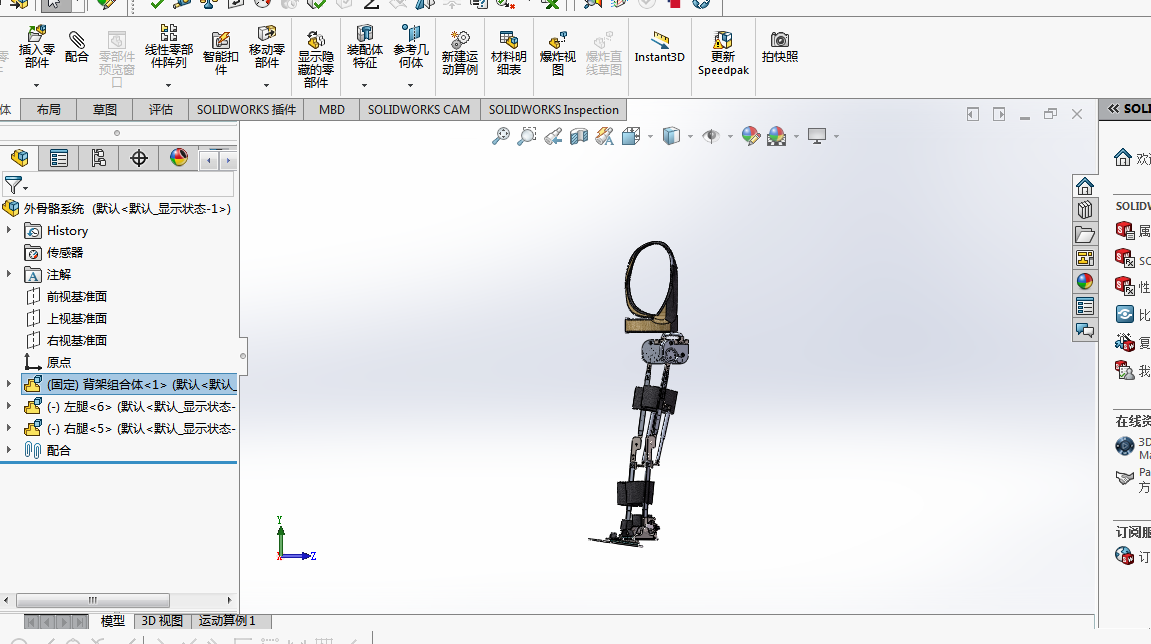The height and width of the screenshot is (644, 1151).
Task: Switch to SOLIDWORKS Inspection tab
Action: pyautogui.click(x=553, y=109)
